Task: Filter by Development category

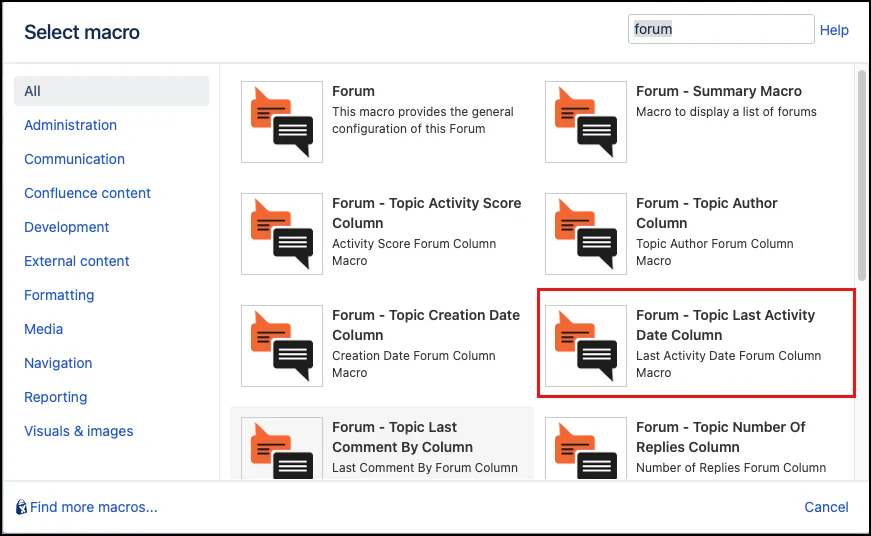Action: click(x=67, y=227)
